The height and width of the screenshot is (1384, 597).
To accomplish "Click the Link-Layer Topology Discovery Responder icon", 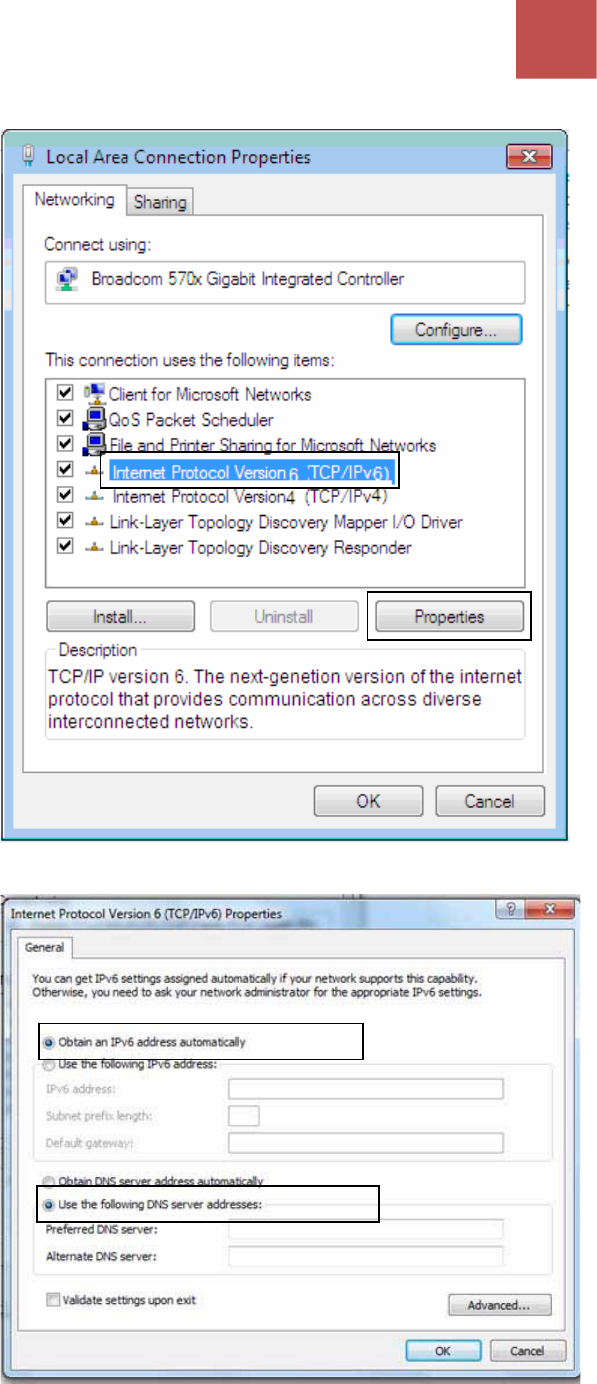I will 95,548.
